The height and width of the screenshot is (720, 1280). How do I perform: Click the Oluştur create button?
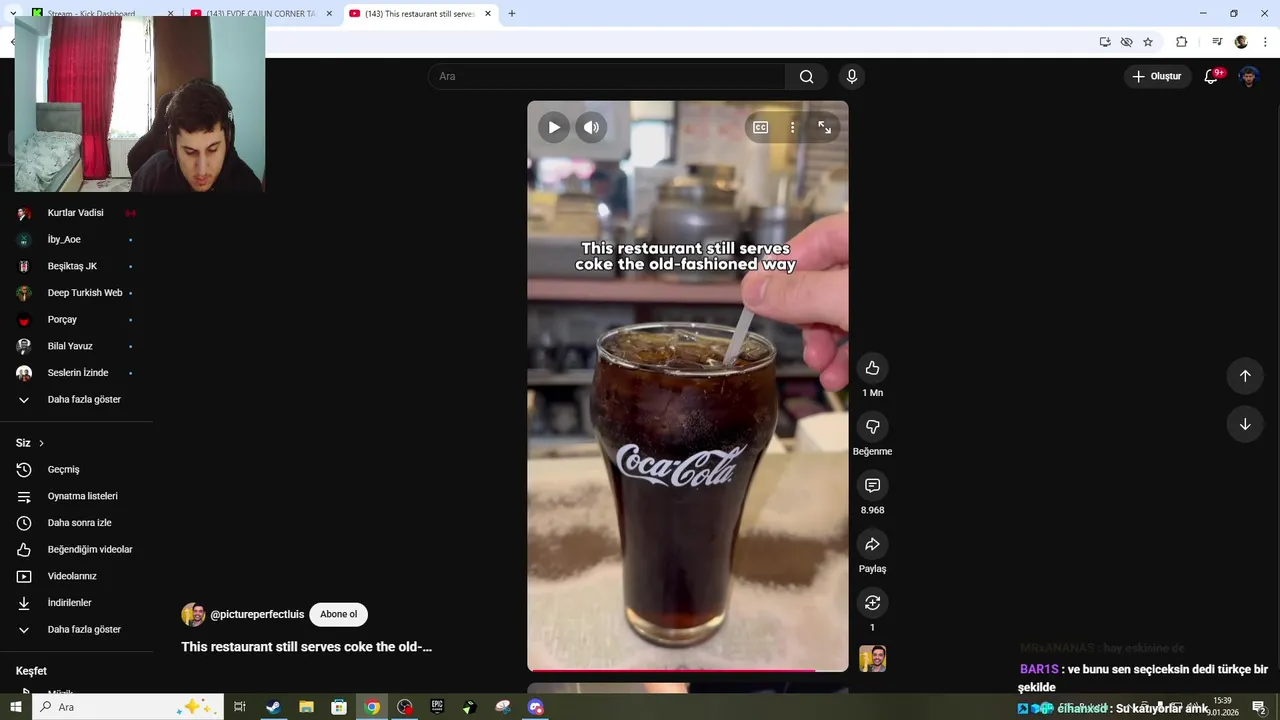tap(1157, 76)
